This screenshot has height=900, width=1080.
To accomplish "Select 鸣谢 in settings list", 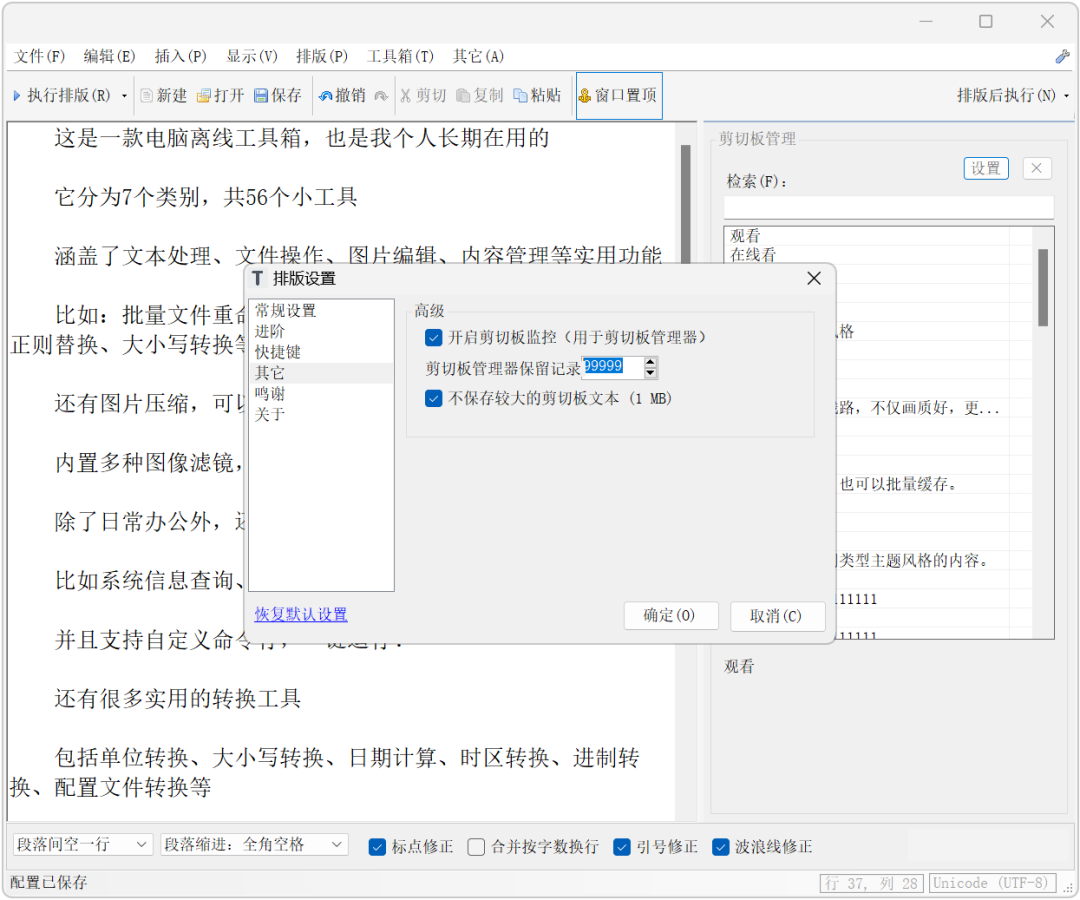I will click(321, 393).
